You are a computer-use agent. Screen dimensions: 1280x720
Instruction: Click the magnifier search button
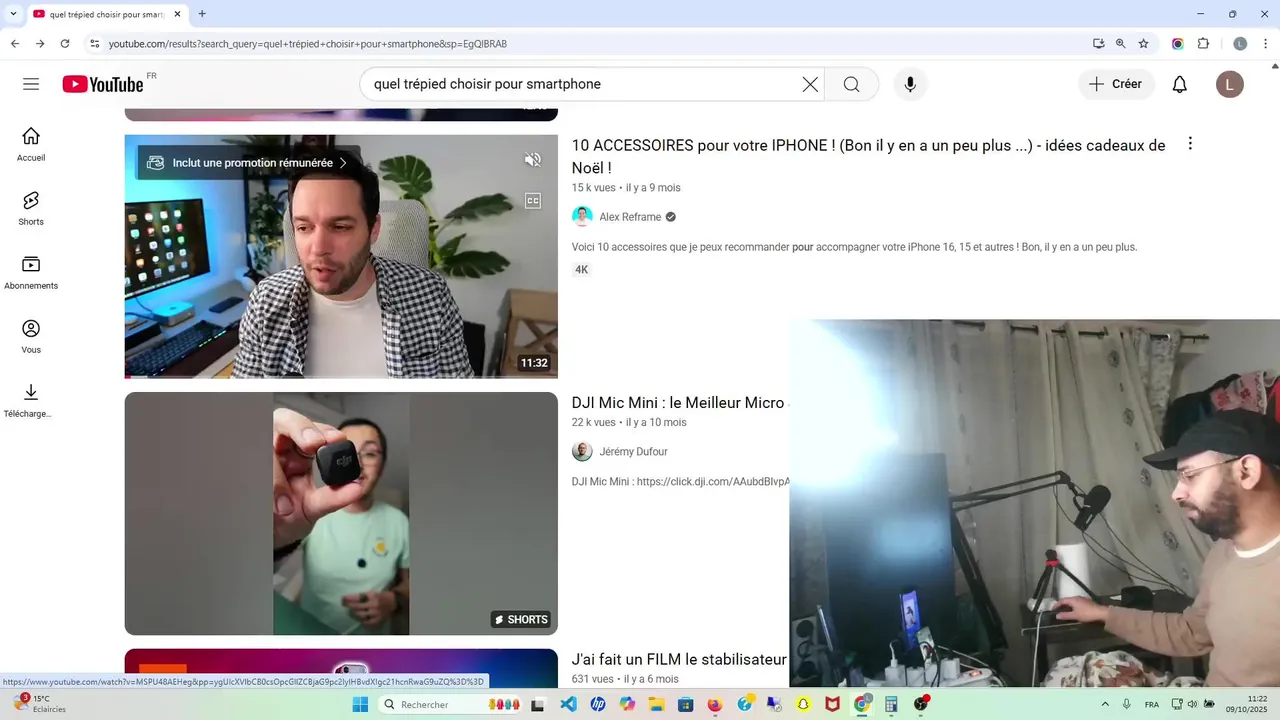[851, 84]
